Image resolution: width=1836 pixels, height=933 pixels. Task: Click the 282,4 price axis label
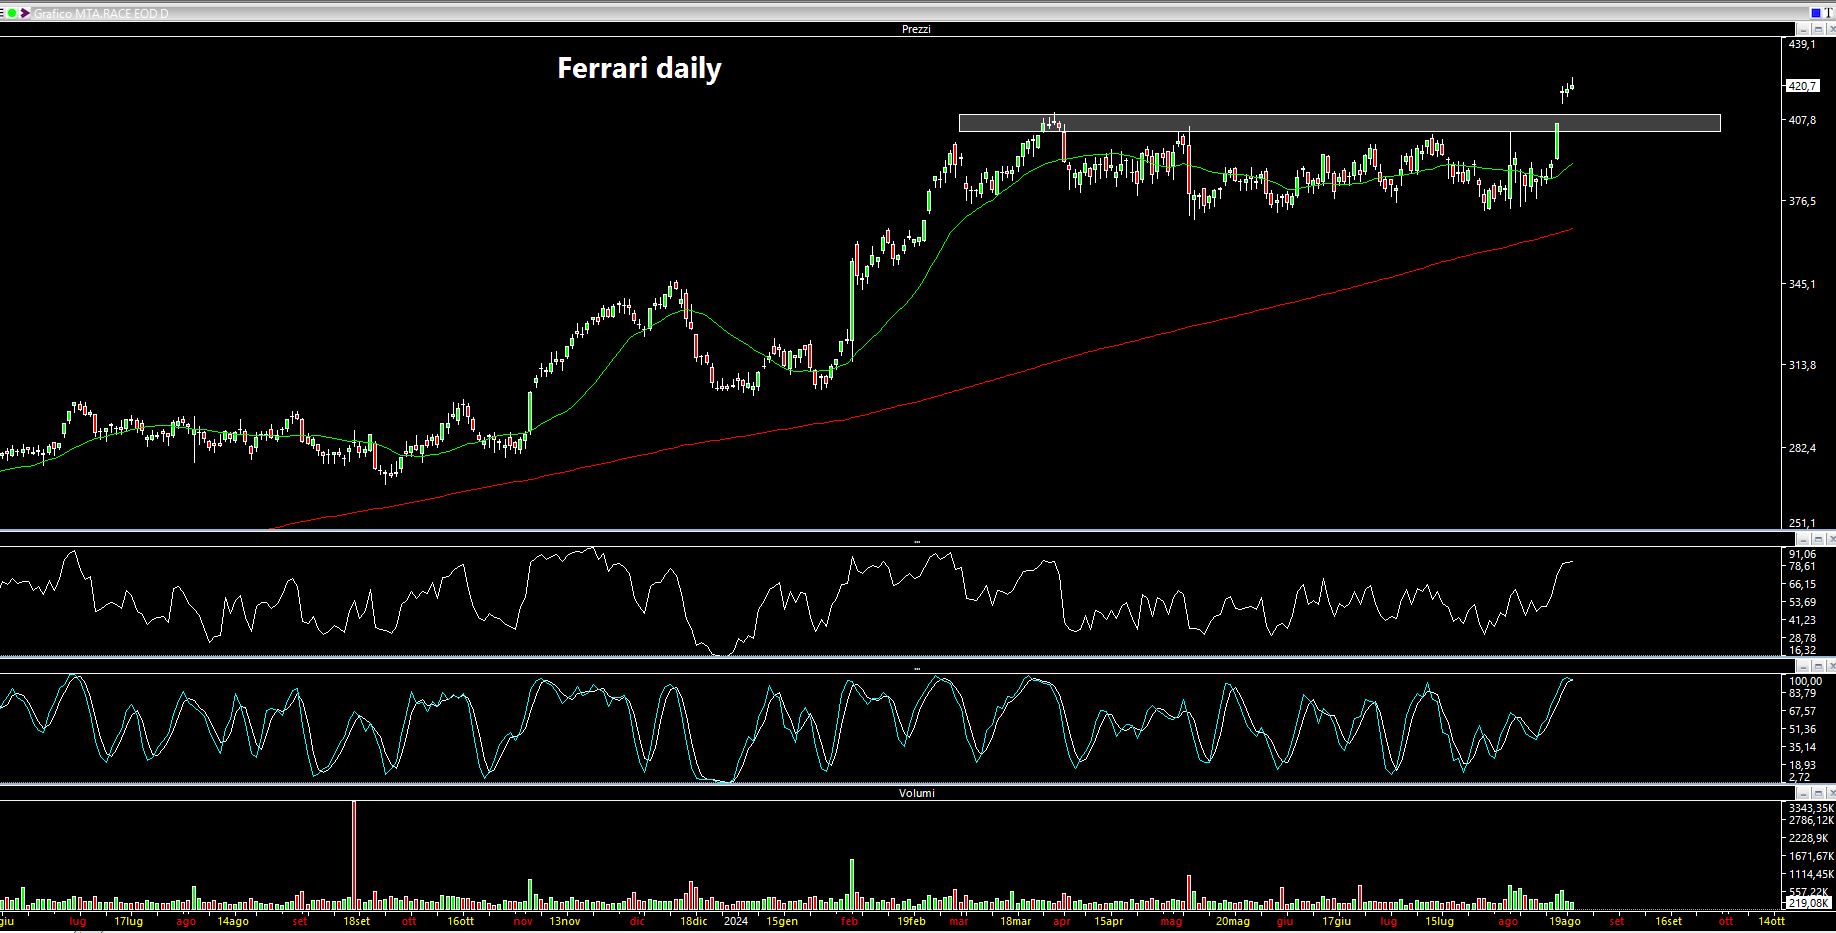(x=1802, y=448)
